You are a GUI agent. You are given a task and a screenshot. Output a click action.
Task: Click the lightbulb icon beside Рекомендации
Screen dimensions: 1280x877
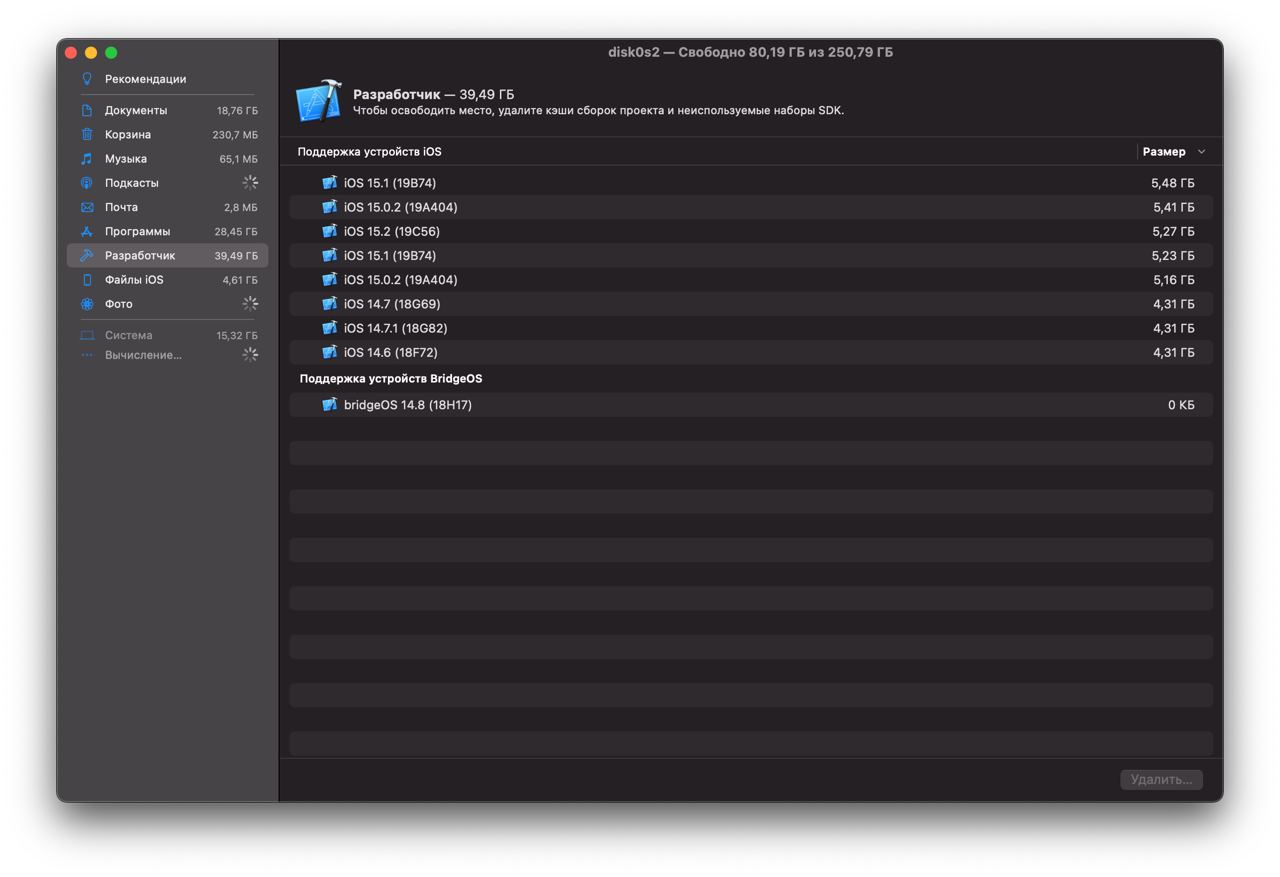(87, 79)
